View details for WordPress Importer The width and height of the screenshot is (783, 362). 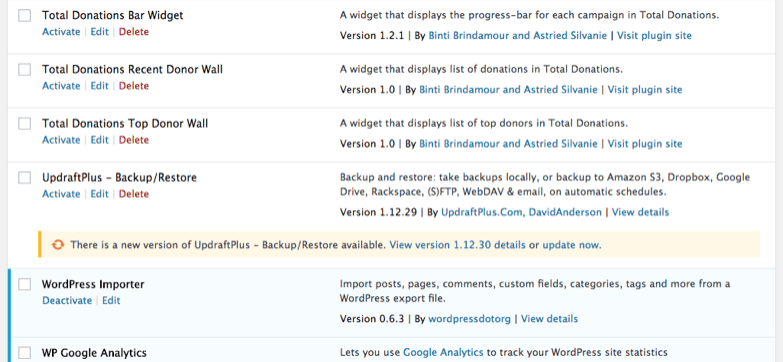549,319
